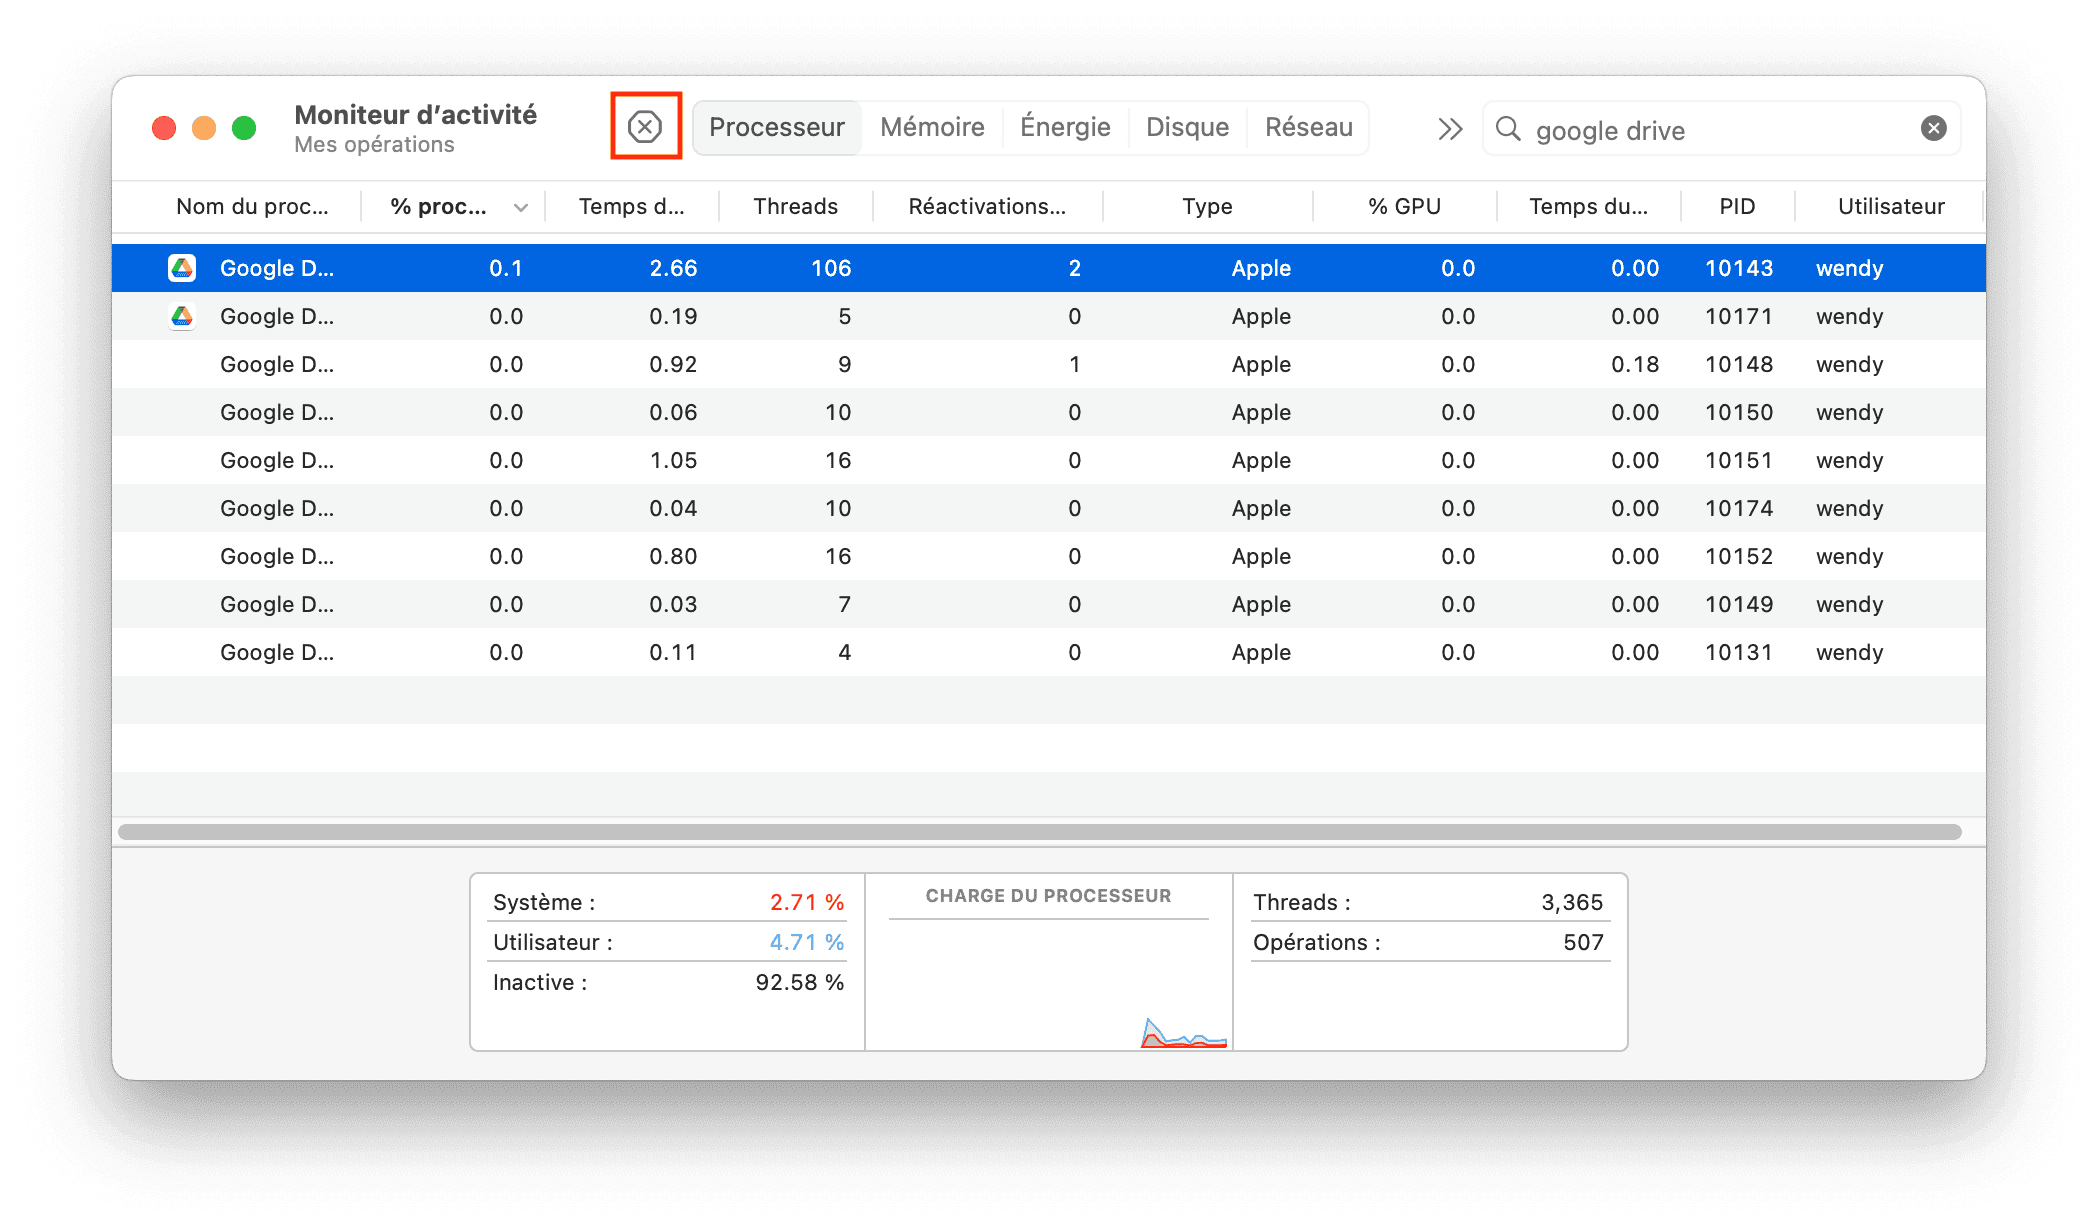2098x1228 pixels.
Task: Click the double-chevron toolbar overflow icon
Action: [1450, 129]
